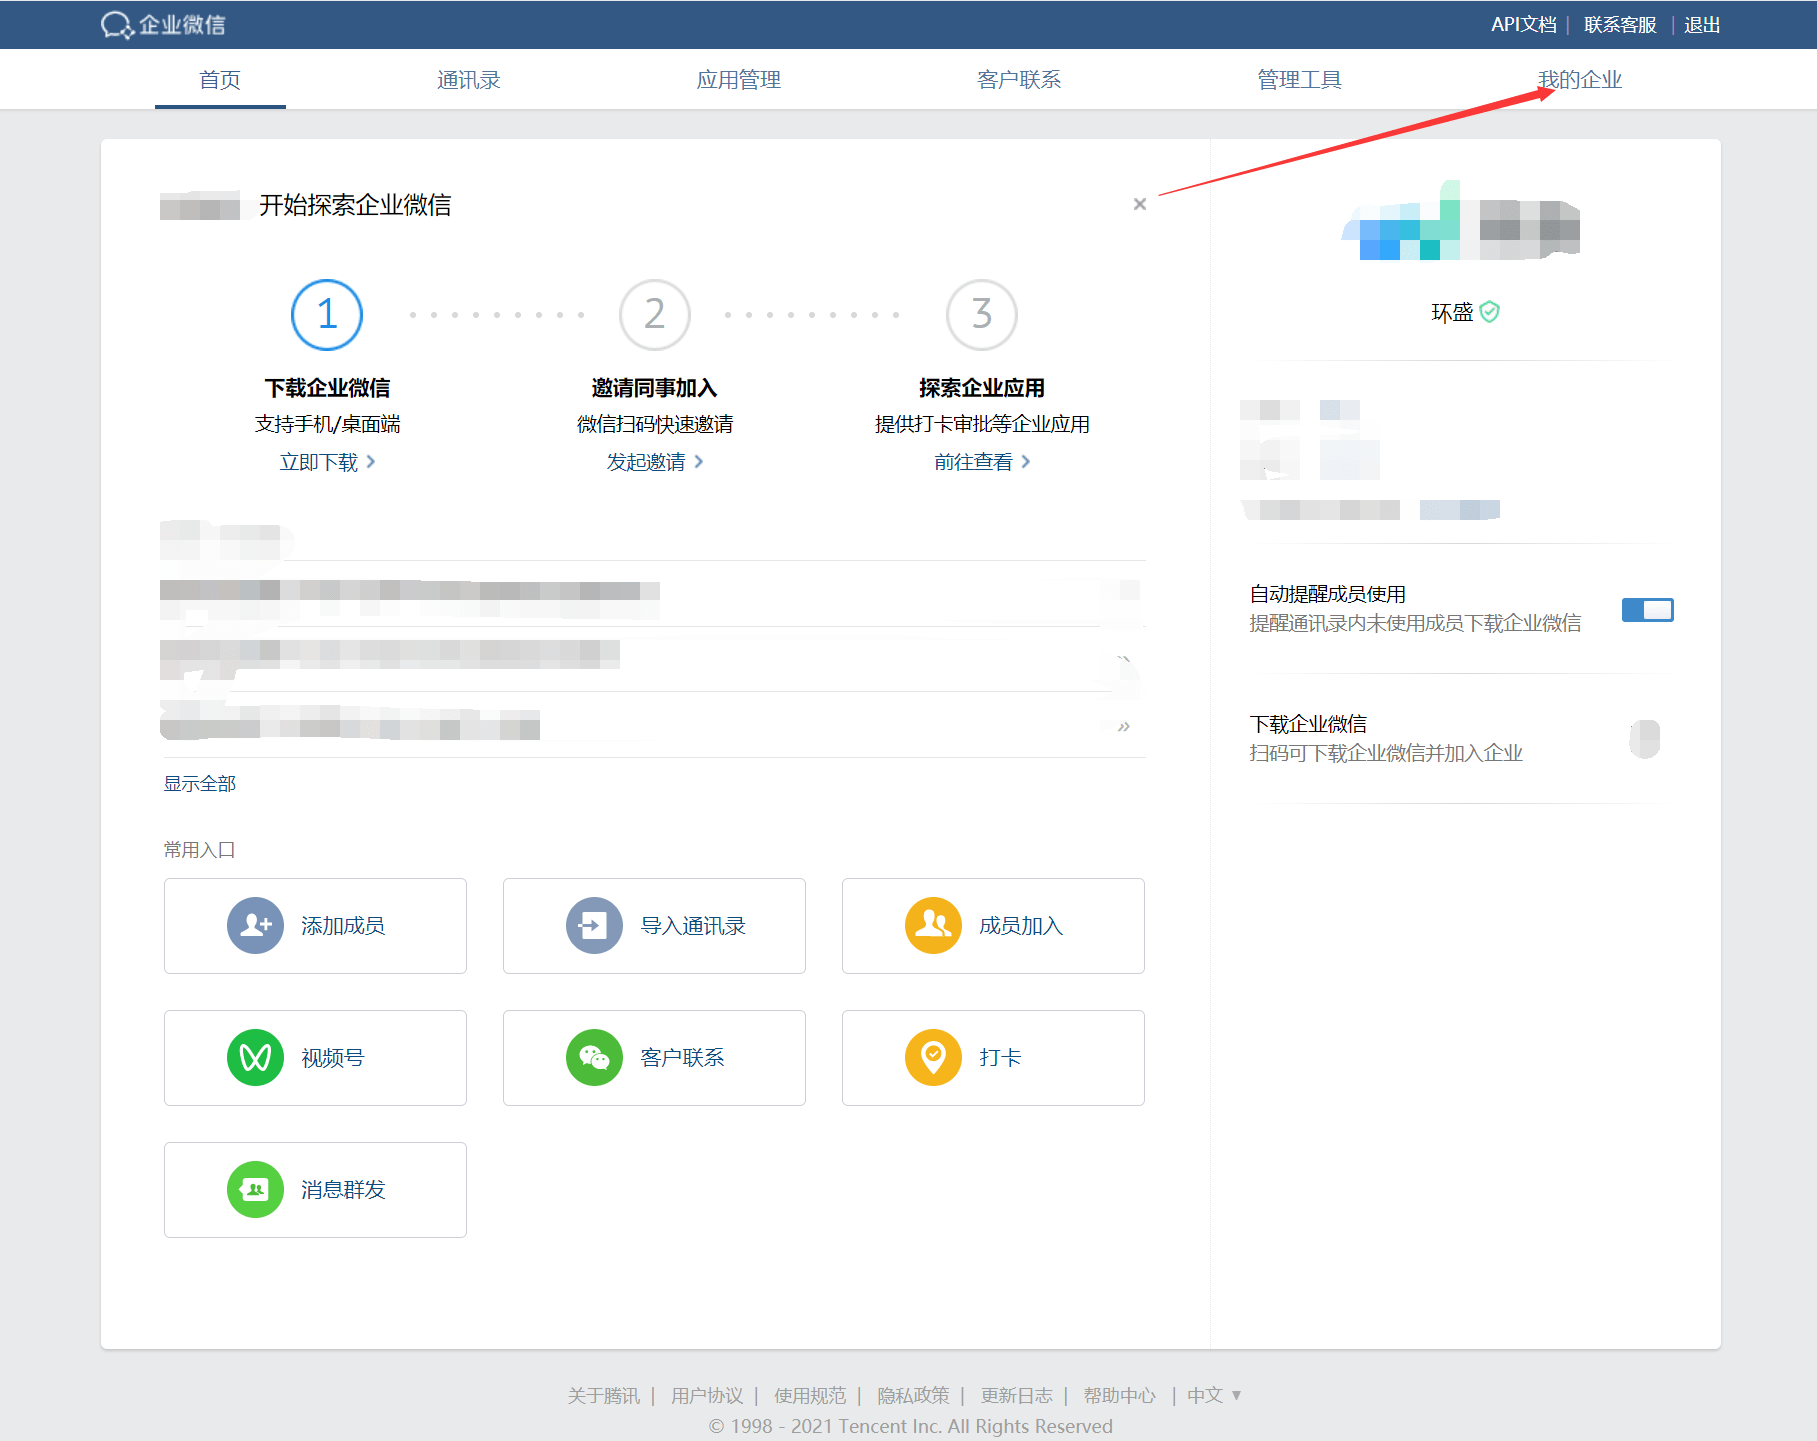Image resolution: width=1817 pixels, height=1441 pixels.
Task: Click the 导入通讯录 import icon
Action: pos(595,926)
